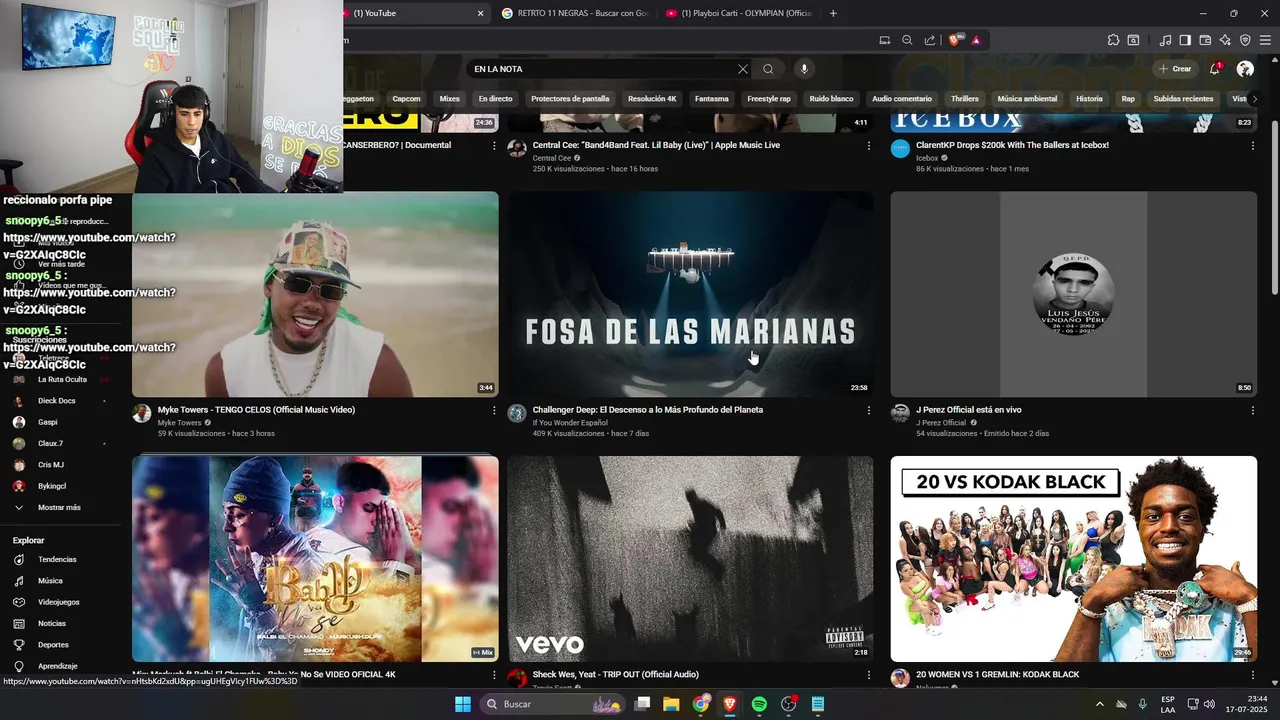Click the Crear button
Screen dimensions: 1280x720
click(1175, 69)
